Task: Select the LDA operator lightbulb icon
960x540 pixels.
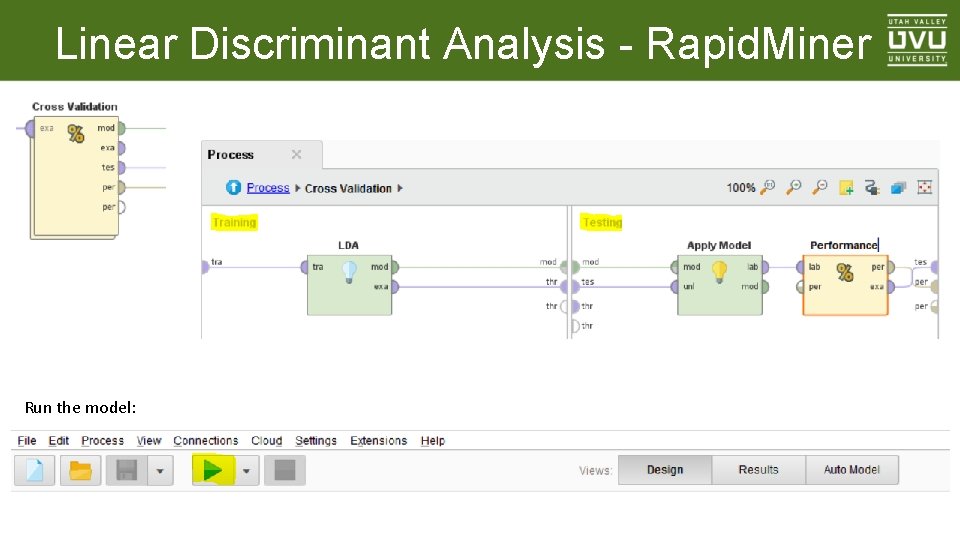Action: 349,271
